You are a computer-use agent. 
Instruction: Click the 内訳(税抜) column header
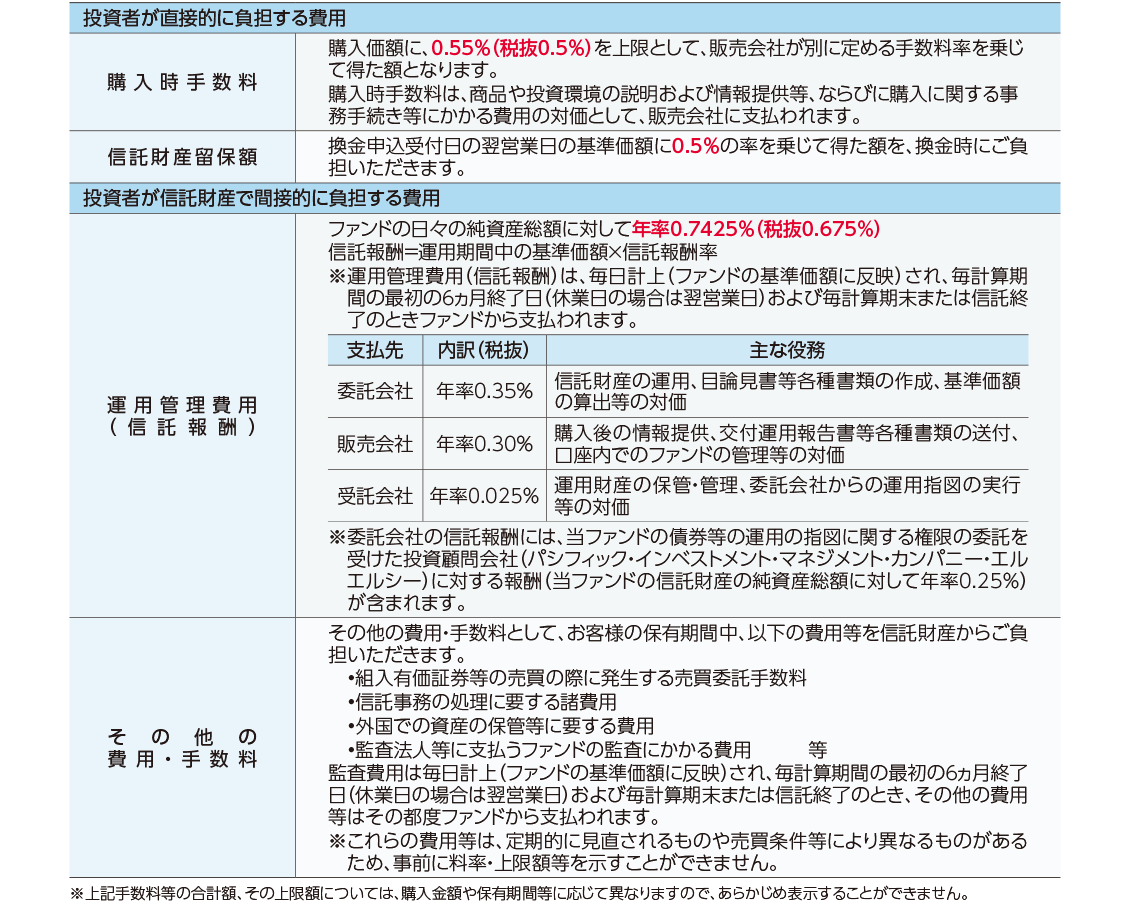[x=484, y=351]
